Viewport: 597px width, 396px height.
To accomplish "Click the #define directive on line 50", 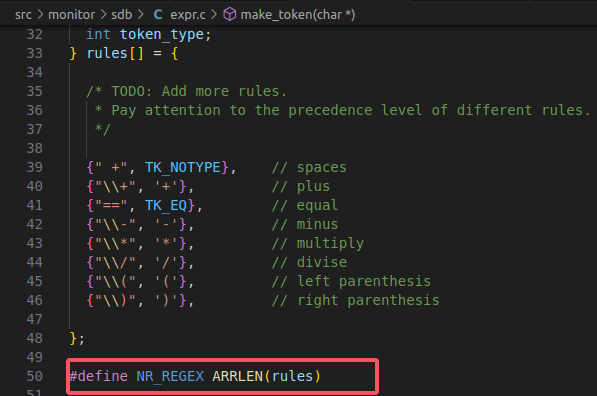I will coord(99,377).
